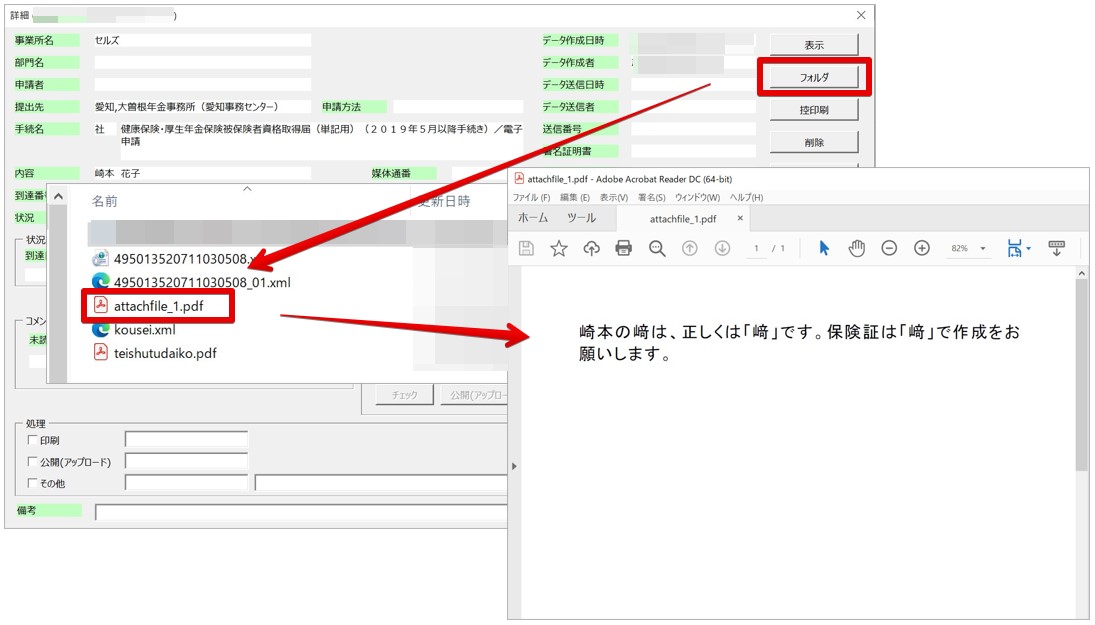Image resolution: width=1095 pixels, height=625 pixels.
Task: Open the find text magnifier in Acrobat
Action: [x=656, y=249]
